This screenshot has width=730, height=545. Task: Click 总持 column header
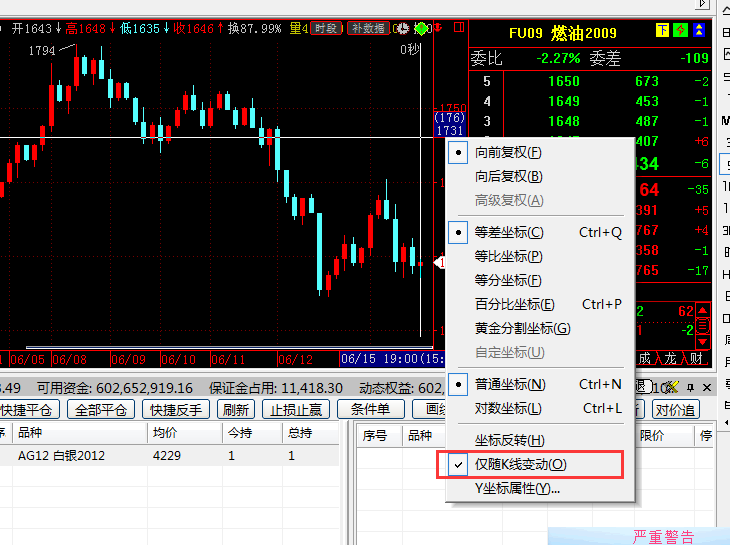tap(311, 433)
